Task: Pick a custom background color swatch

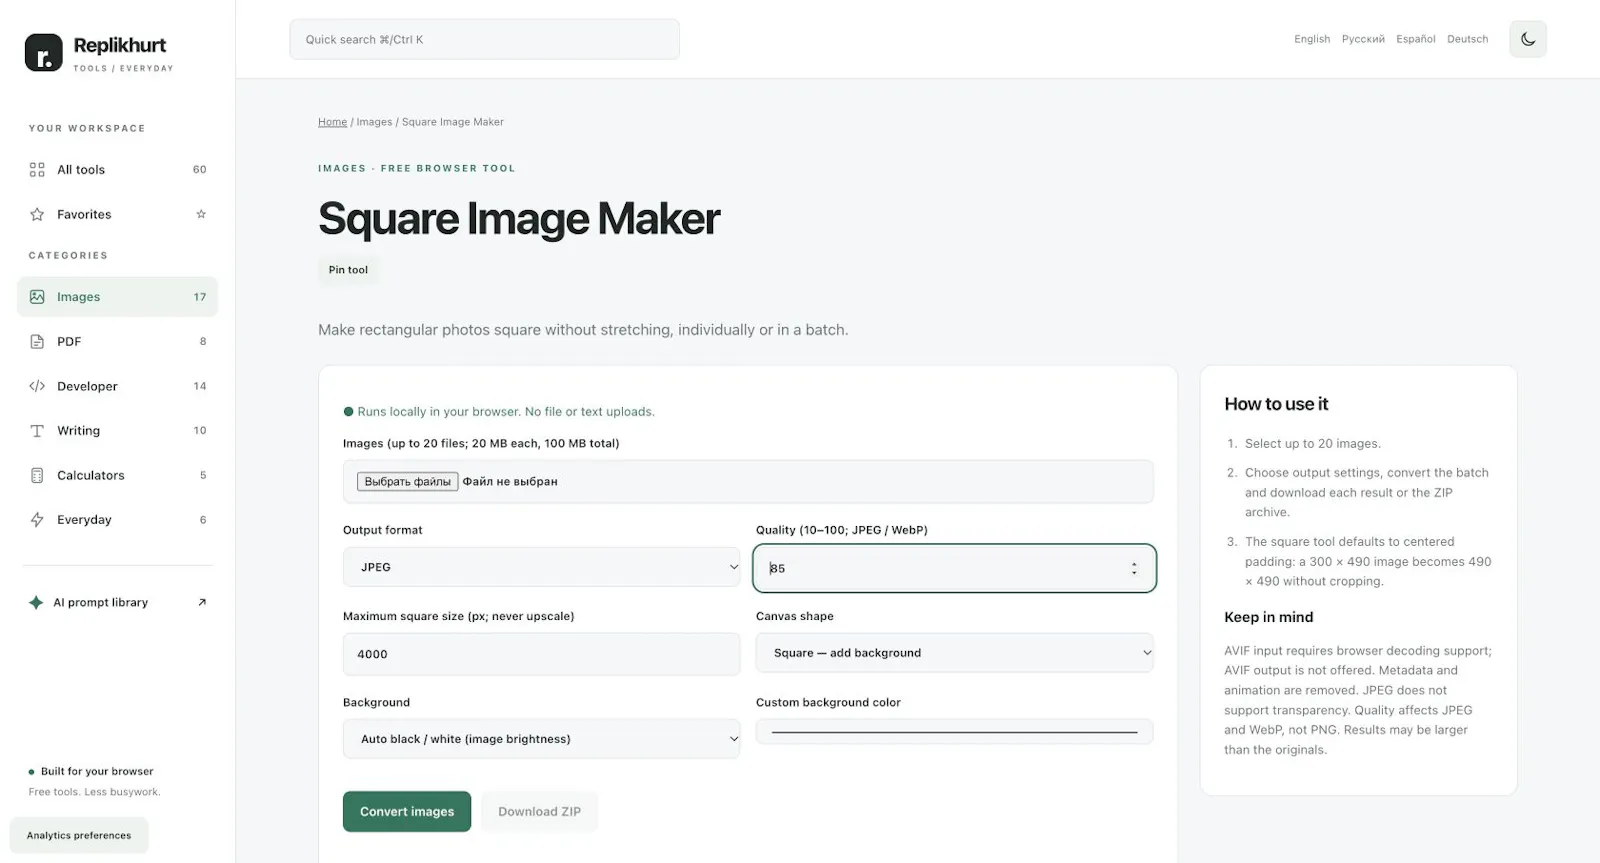Action: point(954,732)
